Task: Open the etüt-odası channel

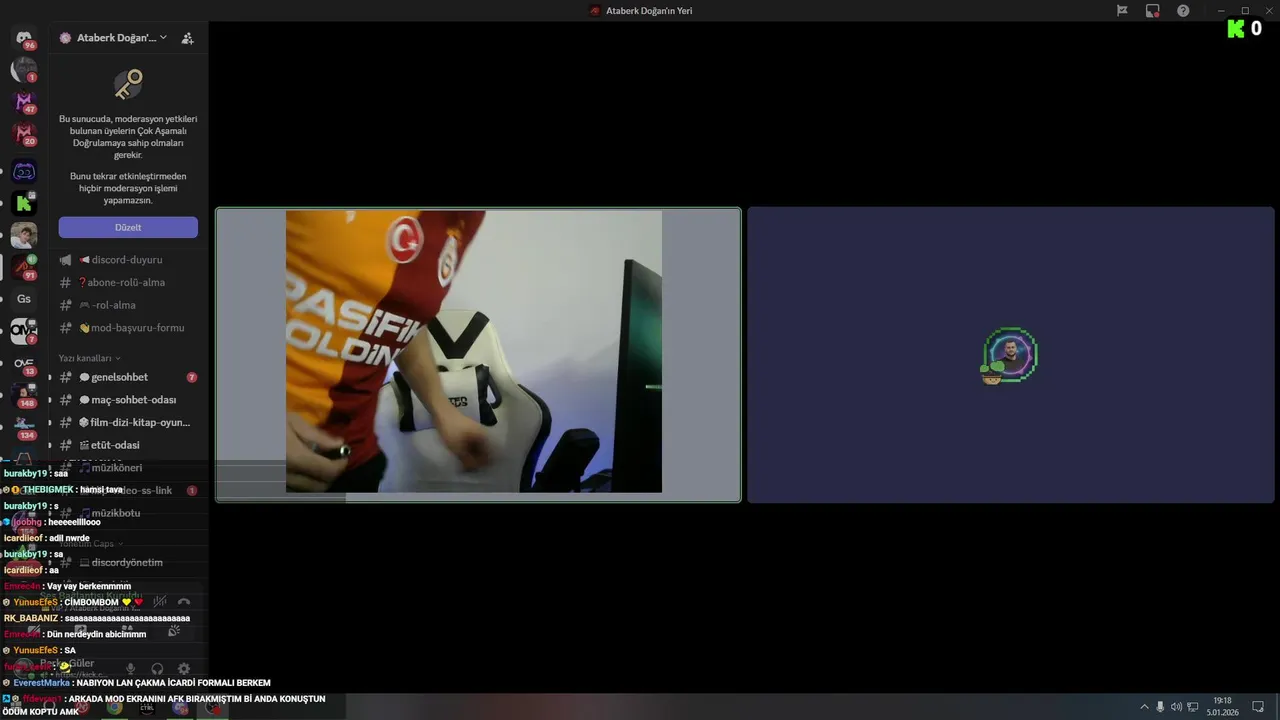Action: point(127,445)
